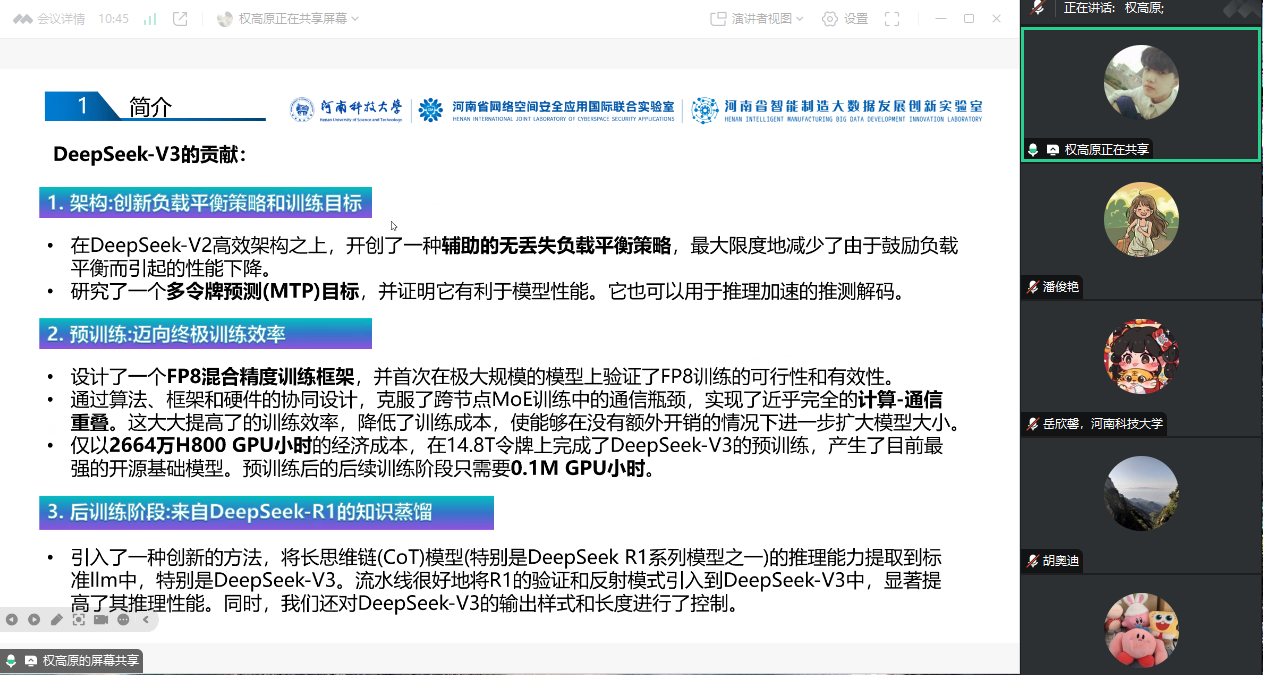Viewport: 1263px width, 675px height.
Task: Open the 演讲者视图 view dropdown
Action: point(756,18)
